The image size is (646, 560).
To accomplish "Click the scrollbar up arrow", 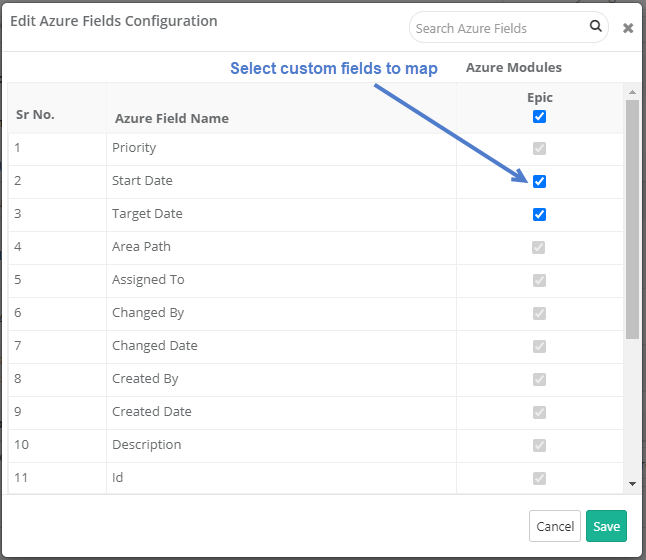I will pyautogui.click(x=632, y=92).
